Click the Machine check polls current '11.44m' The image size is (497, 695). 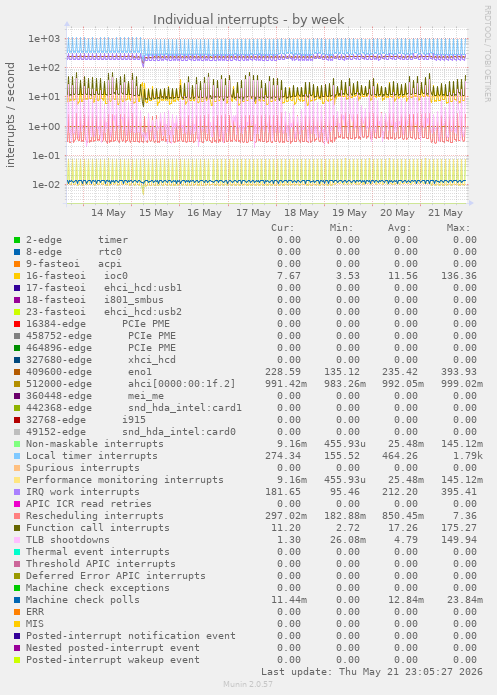point(289,600)
